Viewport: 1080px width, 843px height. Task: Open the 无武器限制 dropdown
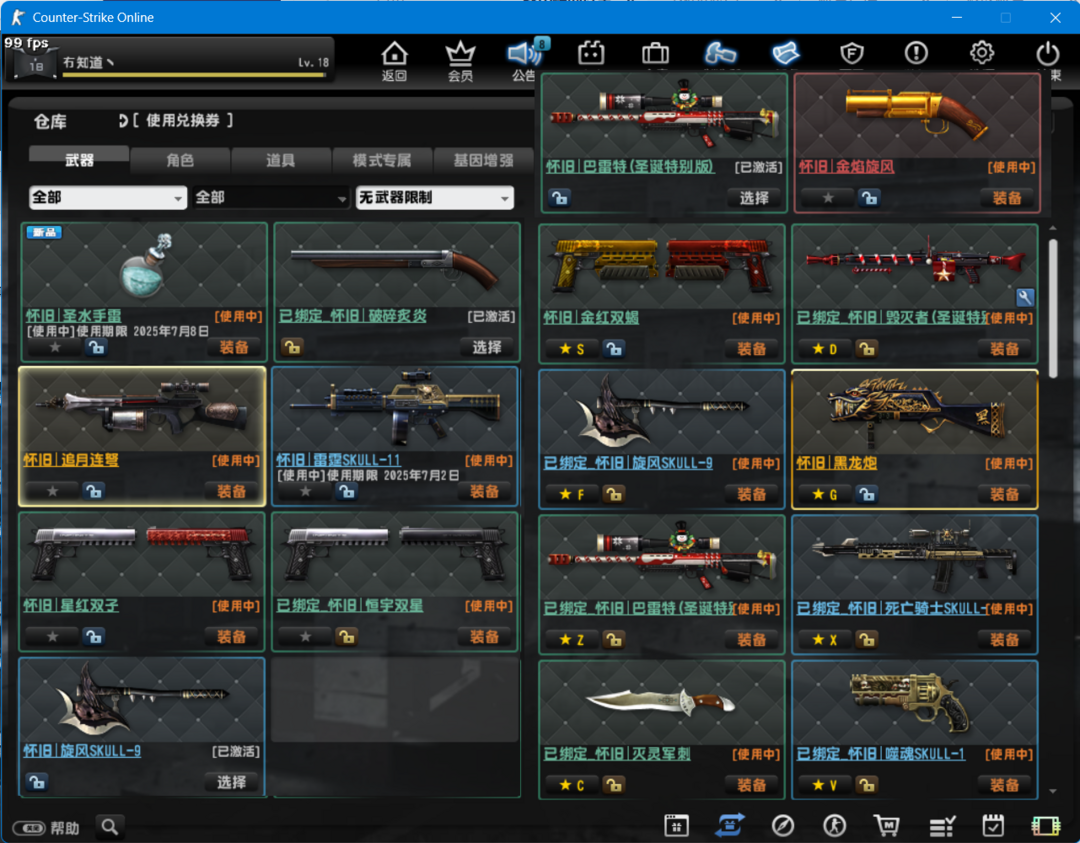[435, 198]
